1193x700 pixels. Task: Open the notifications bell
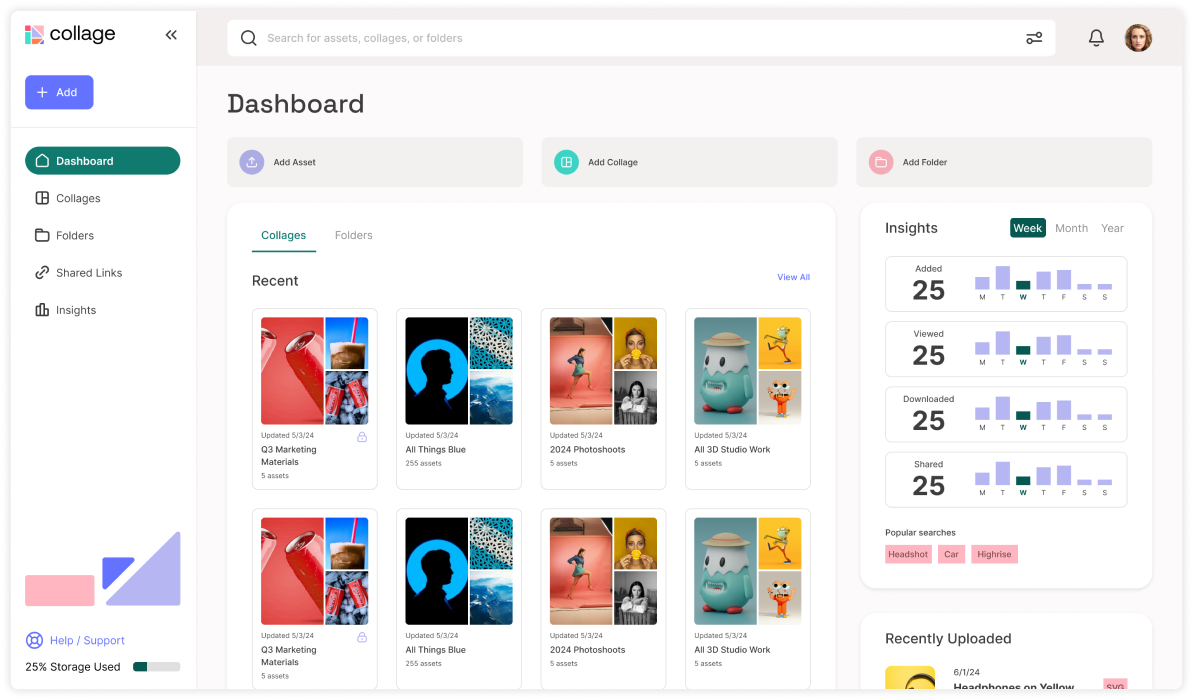pos(1096,37)
